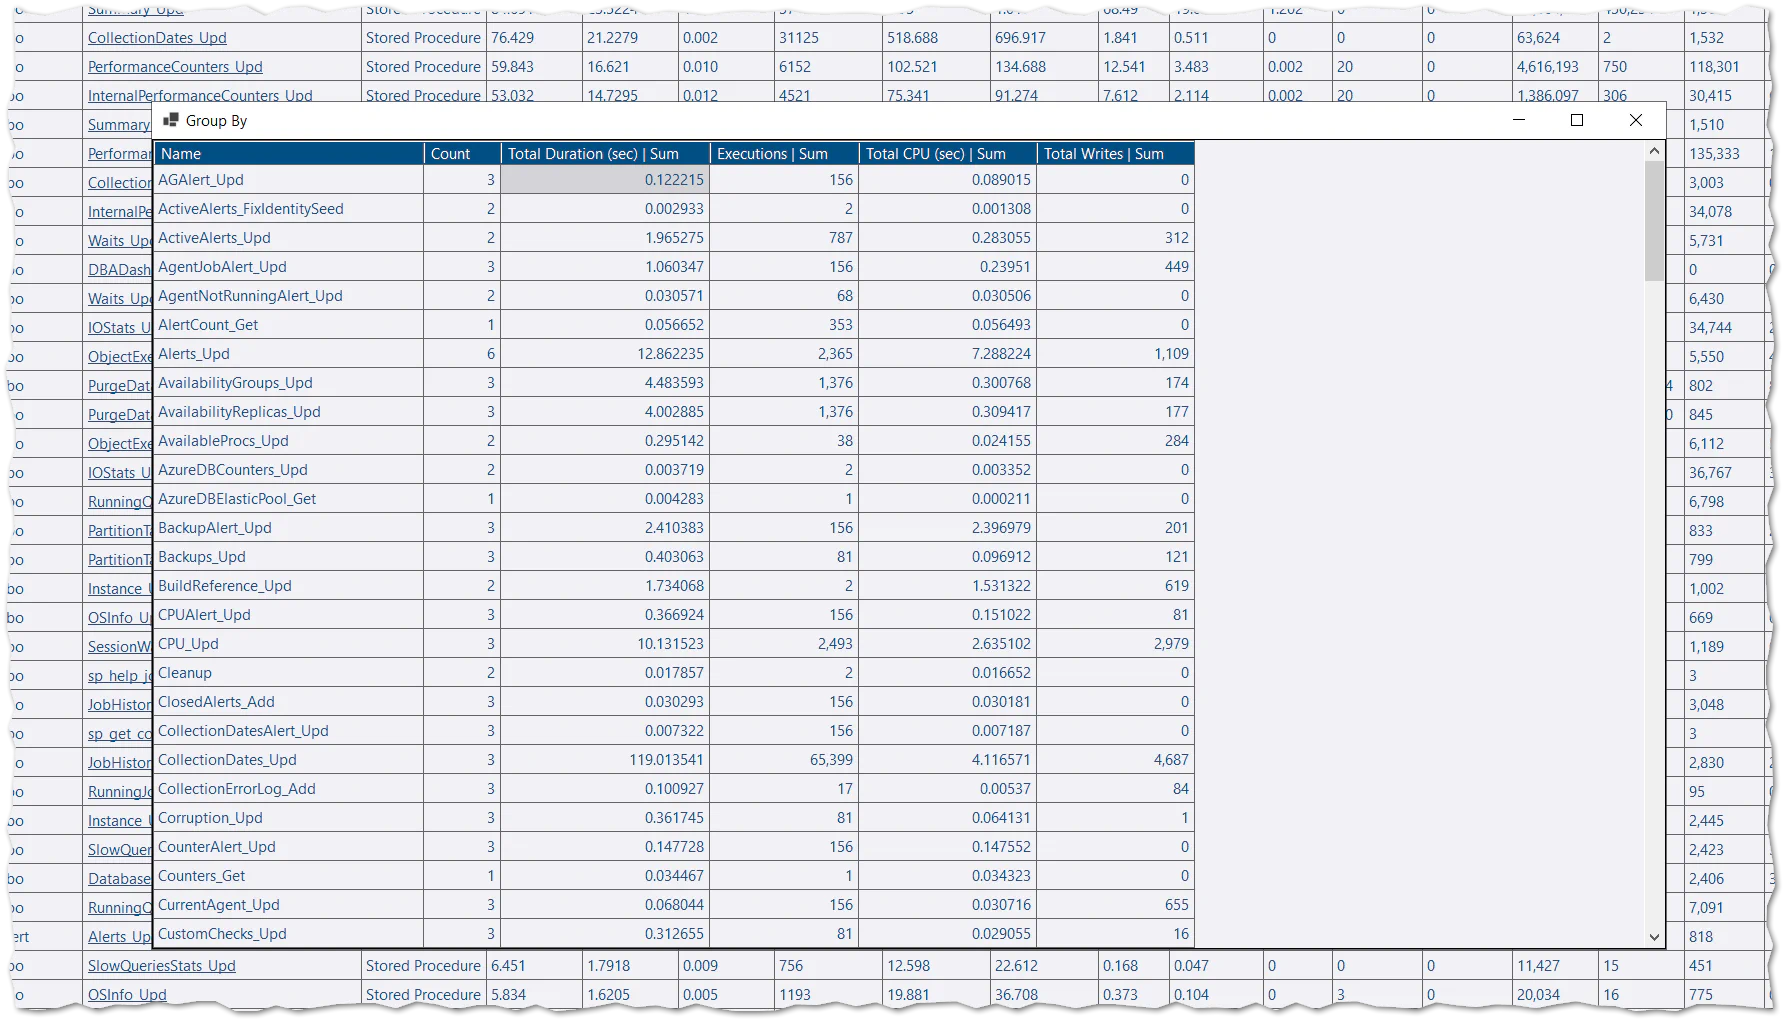Select the CurrentAgent_Upd row name

coord(219,905)
